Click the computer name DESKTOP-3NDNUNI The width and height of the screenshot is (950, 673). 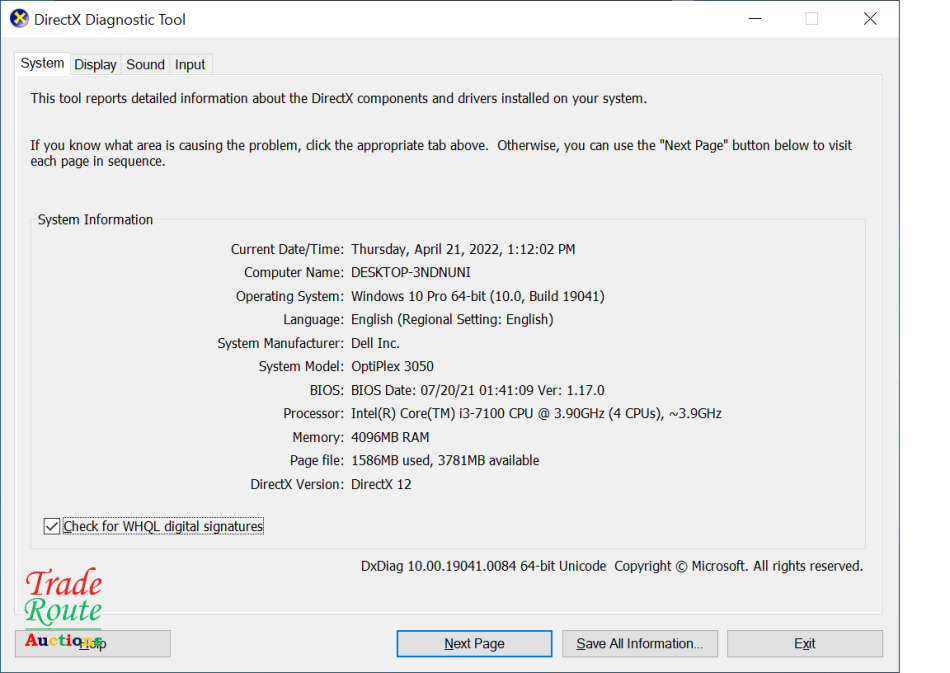pyautogui.click(x=410, y=273)
